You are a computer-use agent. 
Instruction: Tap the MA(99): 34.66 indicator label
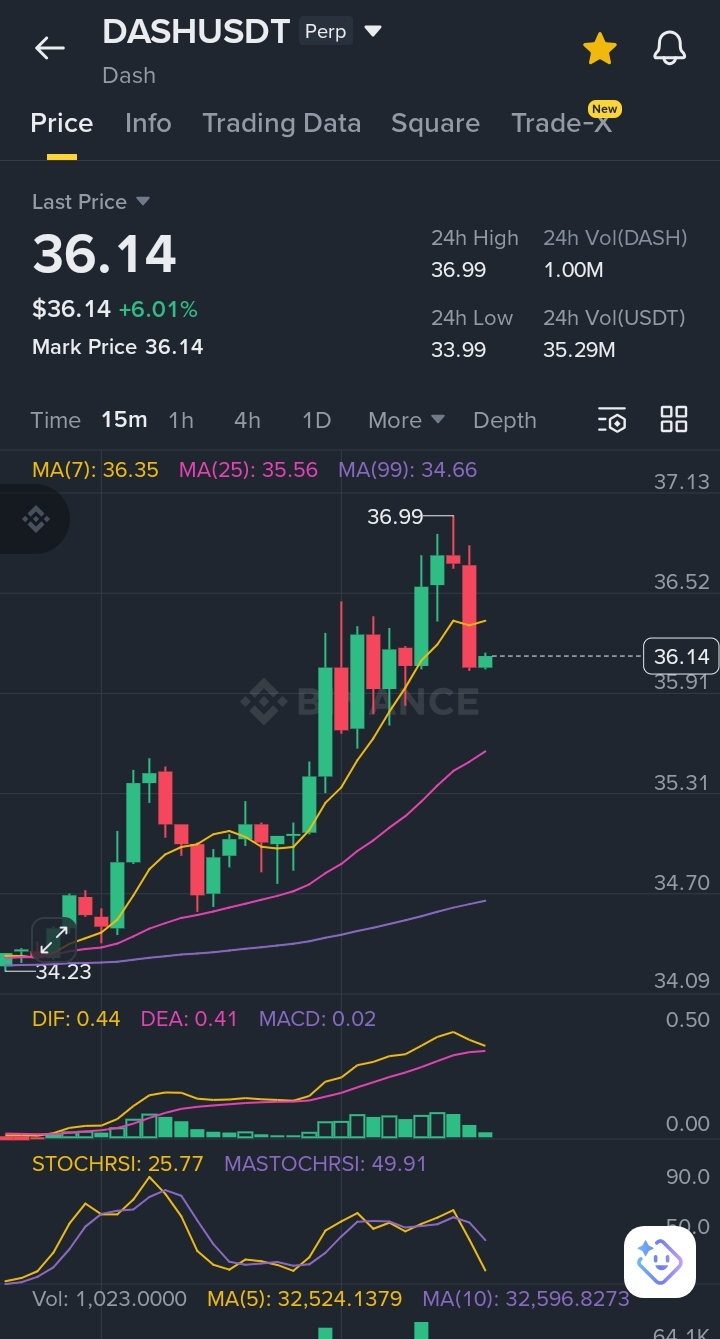407,469
